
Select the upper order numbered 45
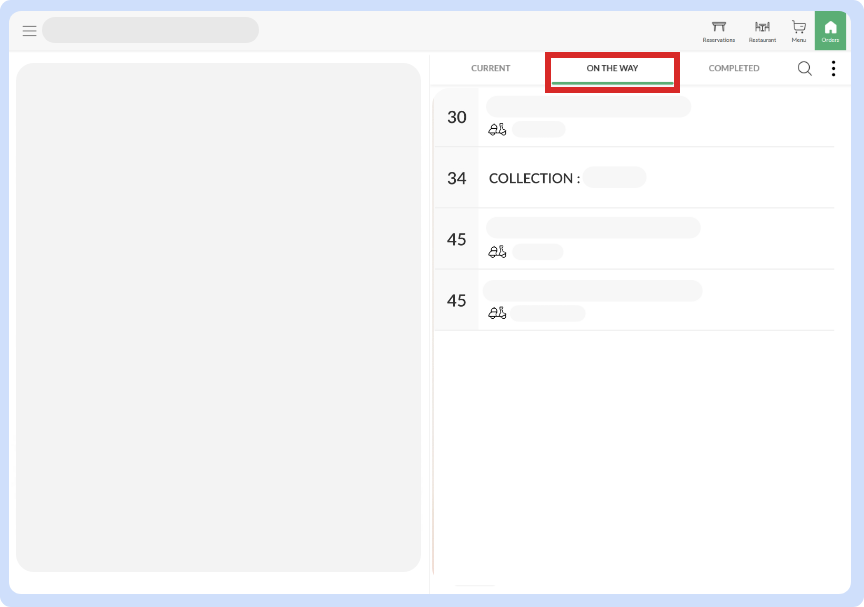(457, 239)
